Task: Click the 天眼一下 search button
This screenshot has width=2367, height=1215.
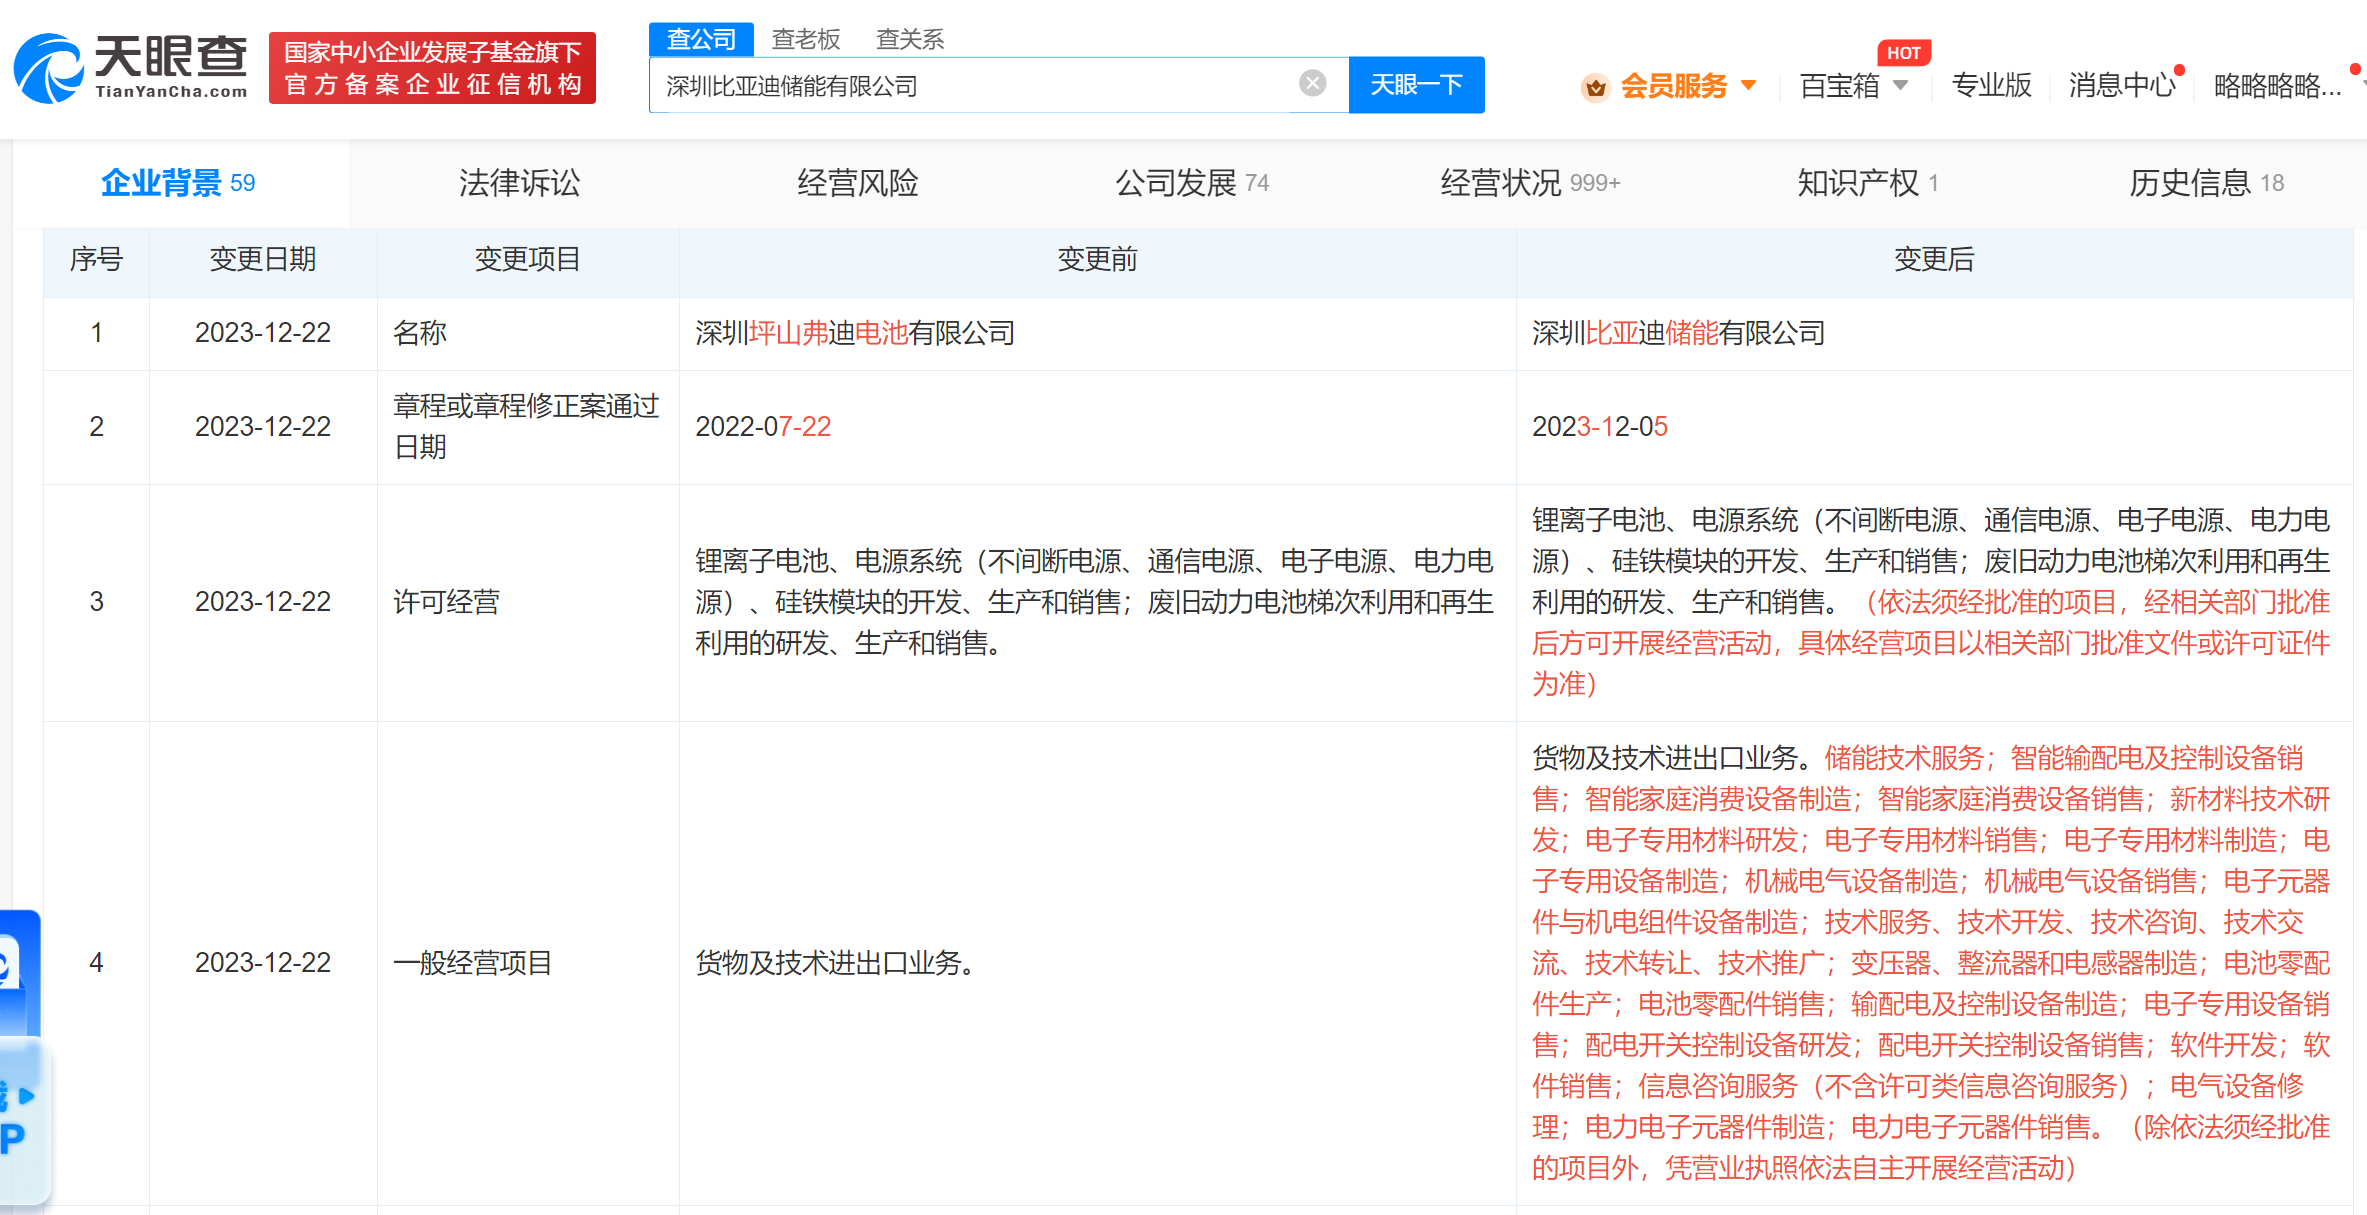Action: tap(1415, 85)
